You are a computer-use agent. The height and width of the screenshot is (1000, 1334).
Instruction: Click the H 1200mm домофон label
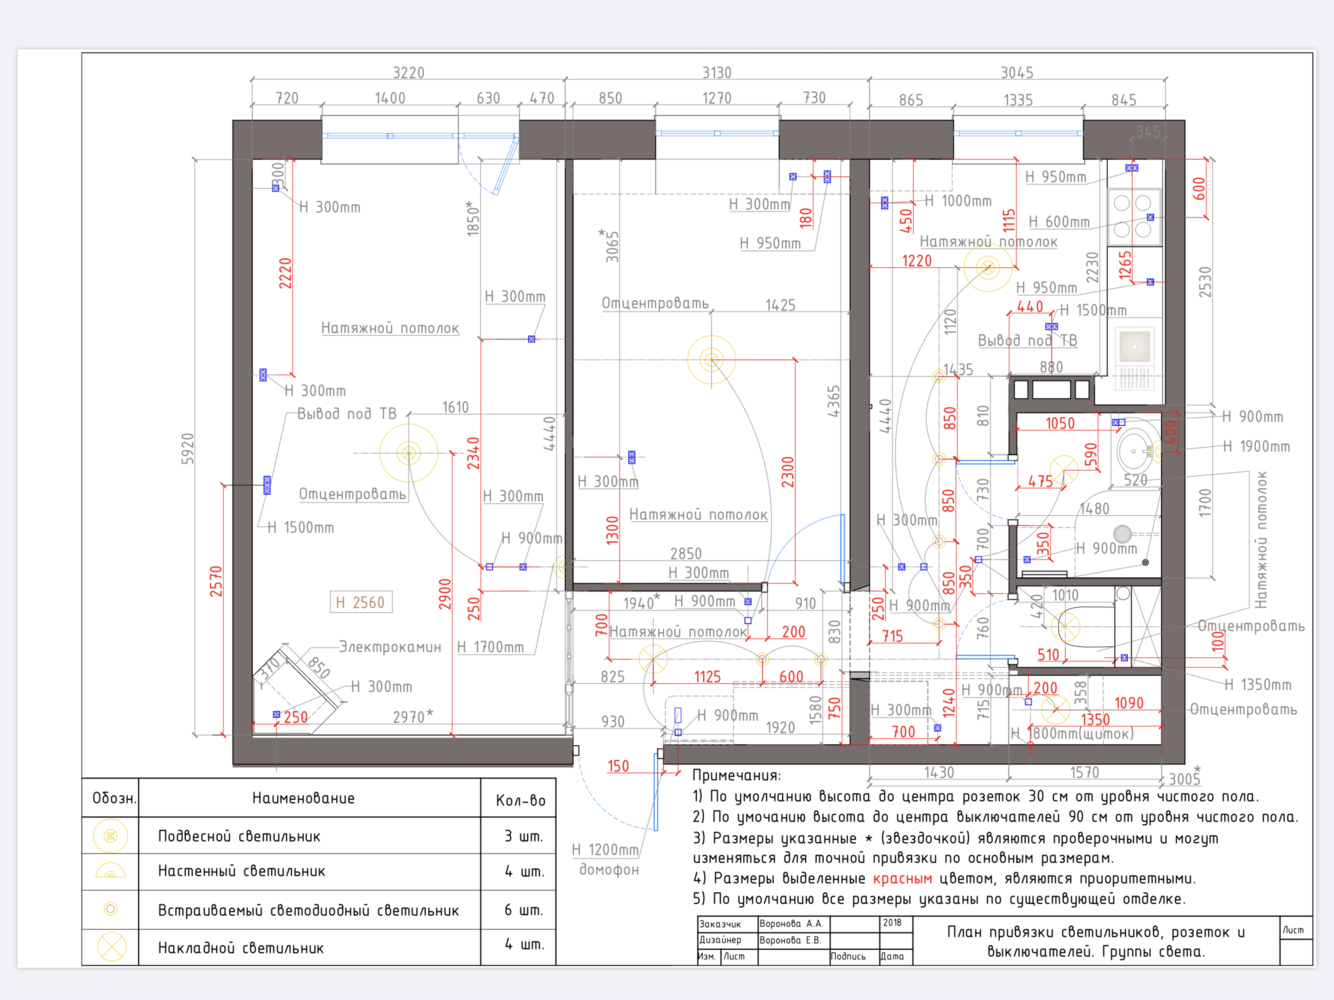607,859
